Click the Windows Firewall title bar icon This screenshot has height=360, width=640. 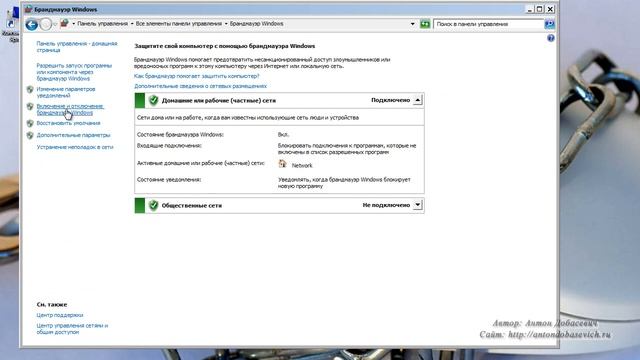coord(28,9)
